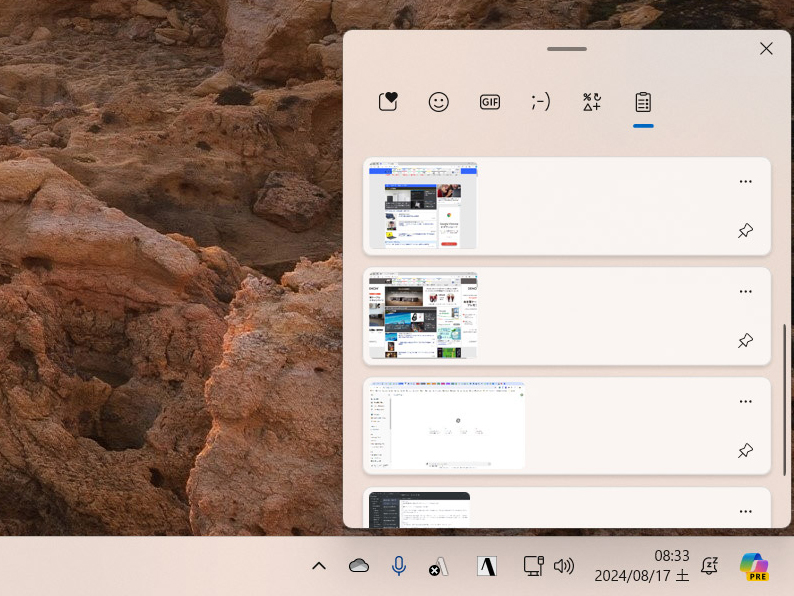The height and width of the screenshot is (596, 794).
Task: Open the recently used (heart) tab
Action: tap(388, 102)
